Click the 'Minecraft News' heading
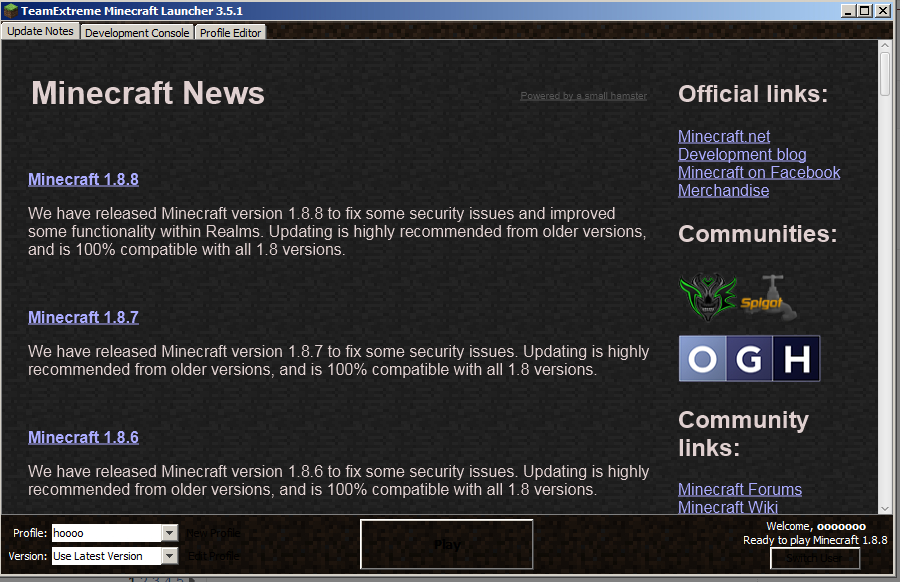 pos(148,93)
